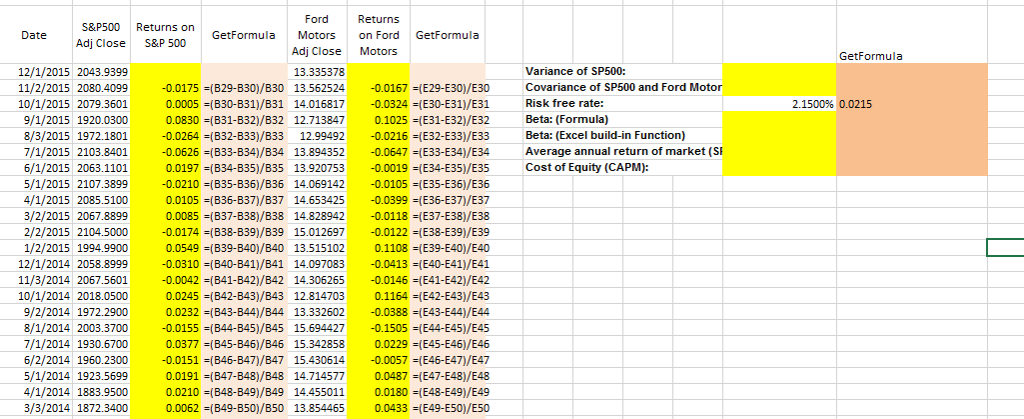Click Ford price cell 13.894352

(316, 152)
